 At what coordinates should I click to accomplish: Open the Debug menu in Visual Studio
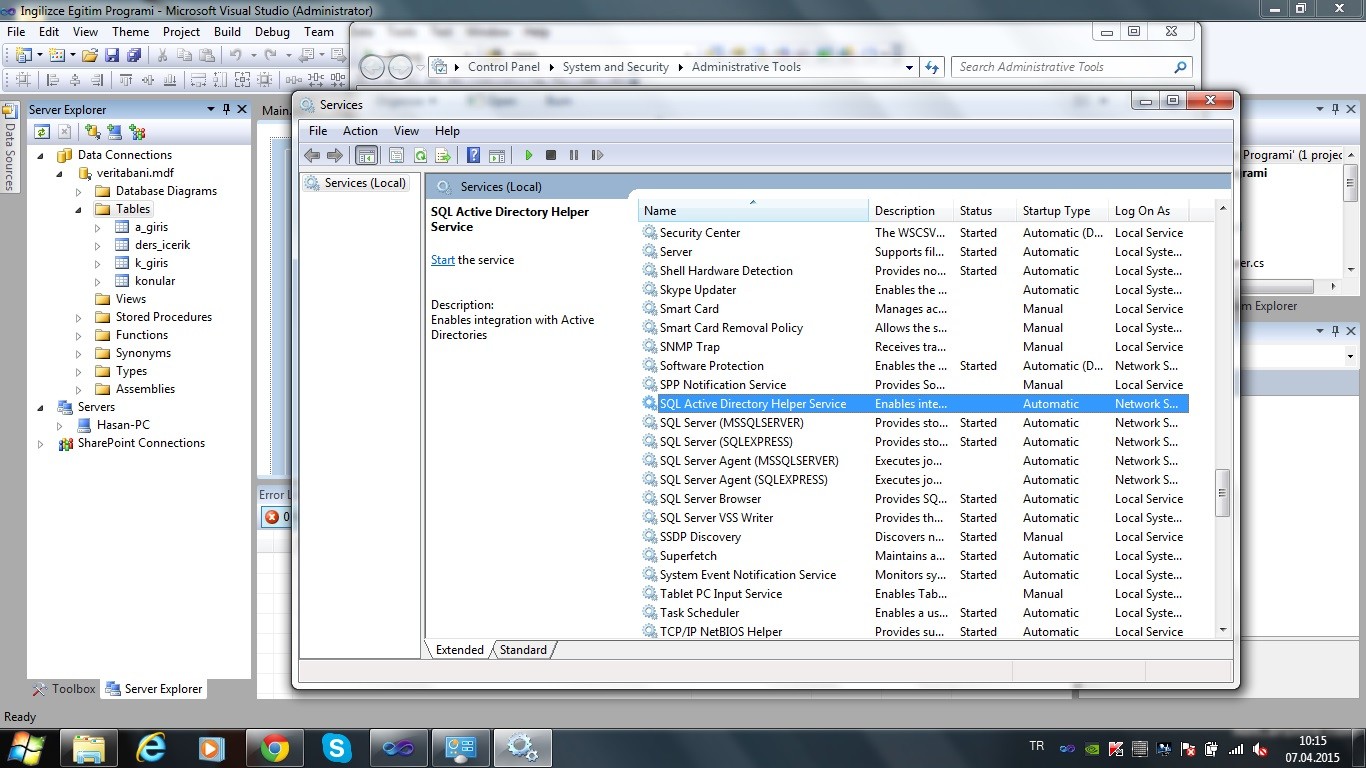[272, 31]
